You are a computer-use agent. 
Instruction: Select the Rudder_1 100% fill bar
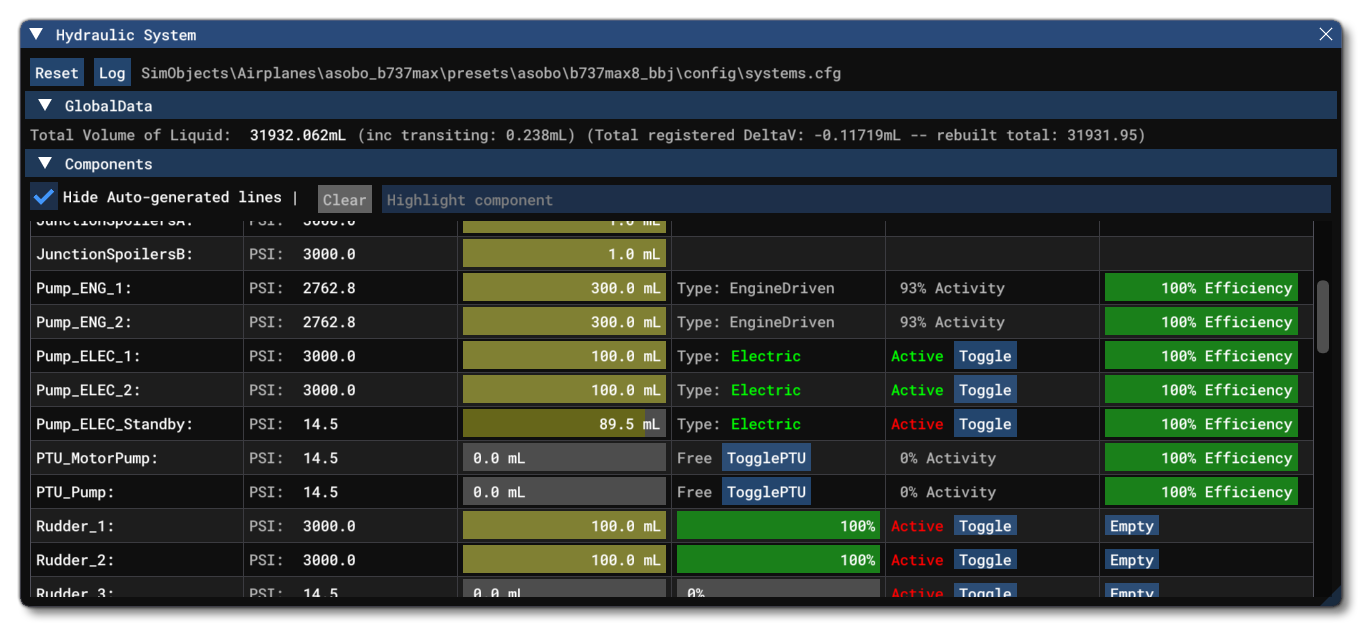tap(778, 525)
